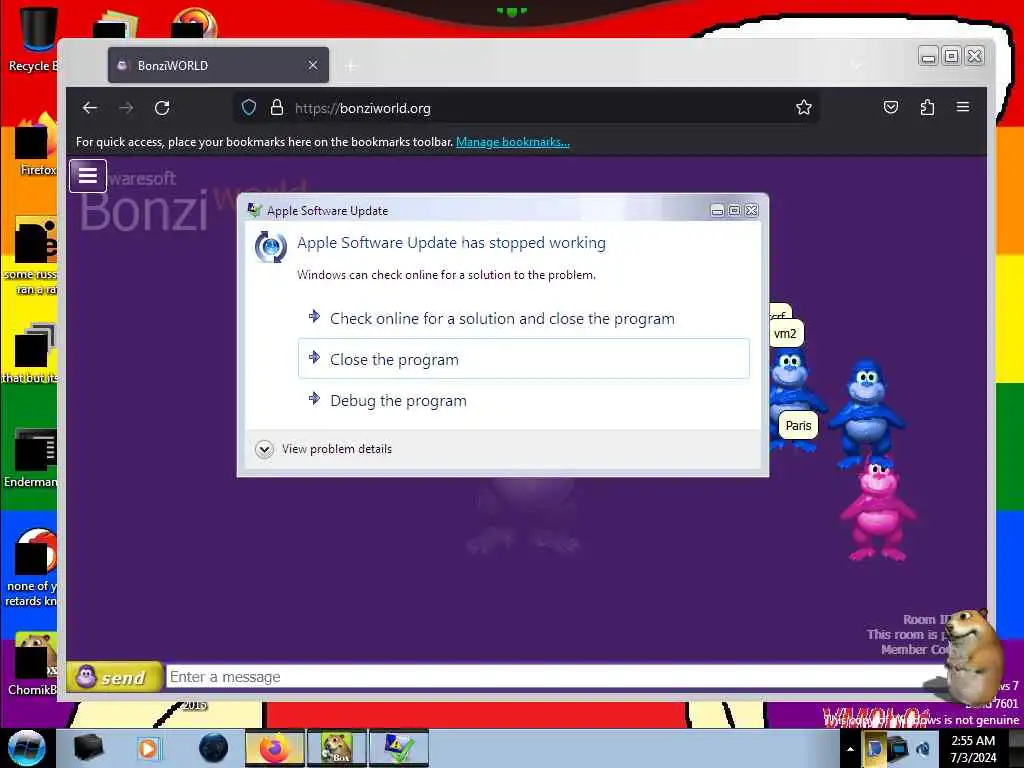Open a new Firefox tab
This screenshot has width=1024, height=768.
pos(351,65)
